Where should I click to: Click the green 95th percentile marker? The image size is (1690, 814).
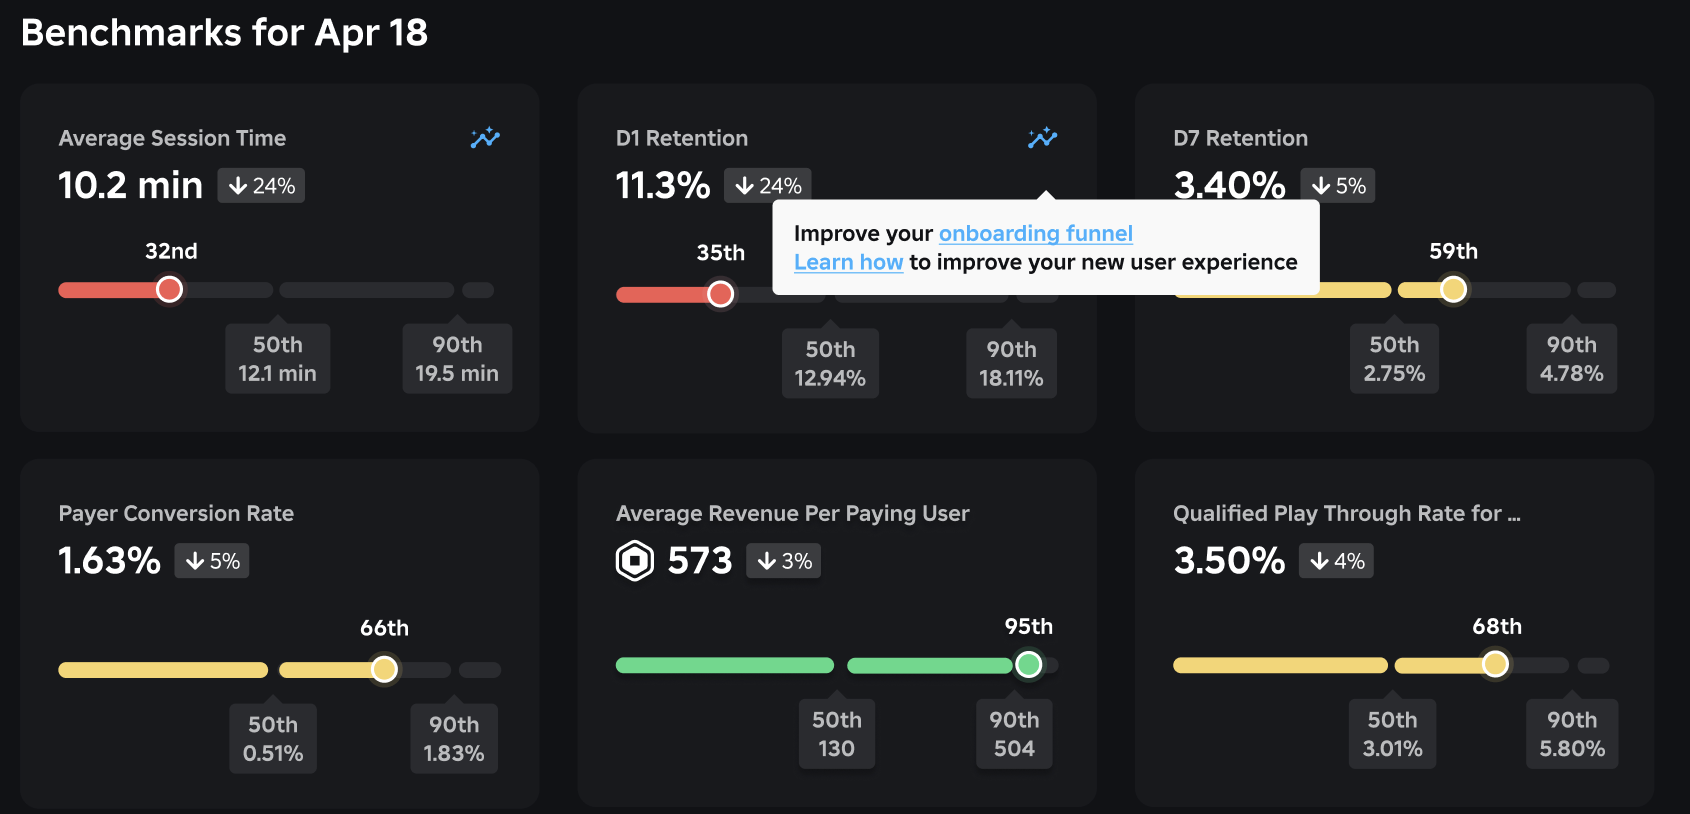coord(1028,665)
